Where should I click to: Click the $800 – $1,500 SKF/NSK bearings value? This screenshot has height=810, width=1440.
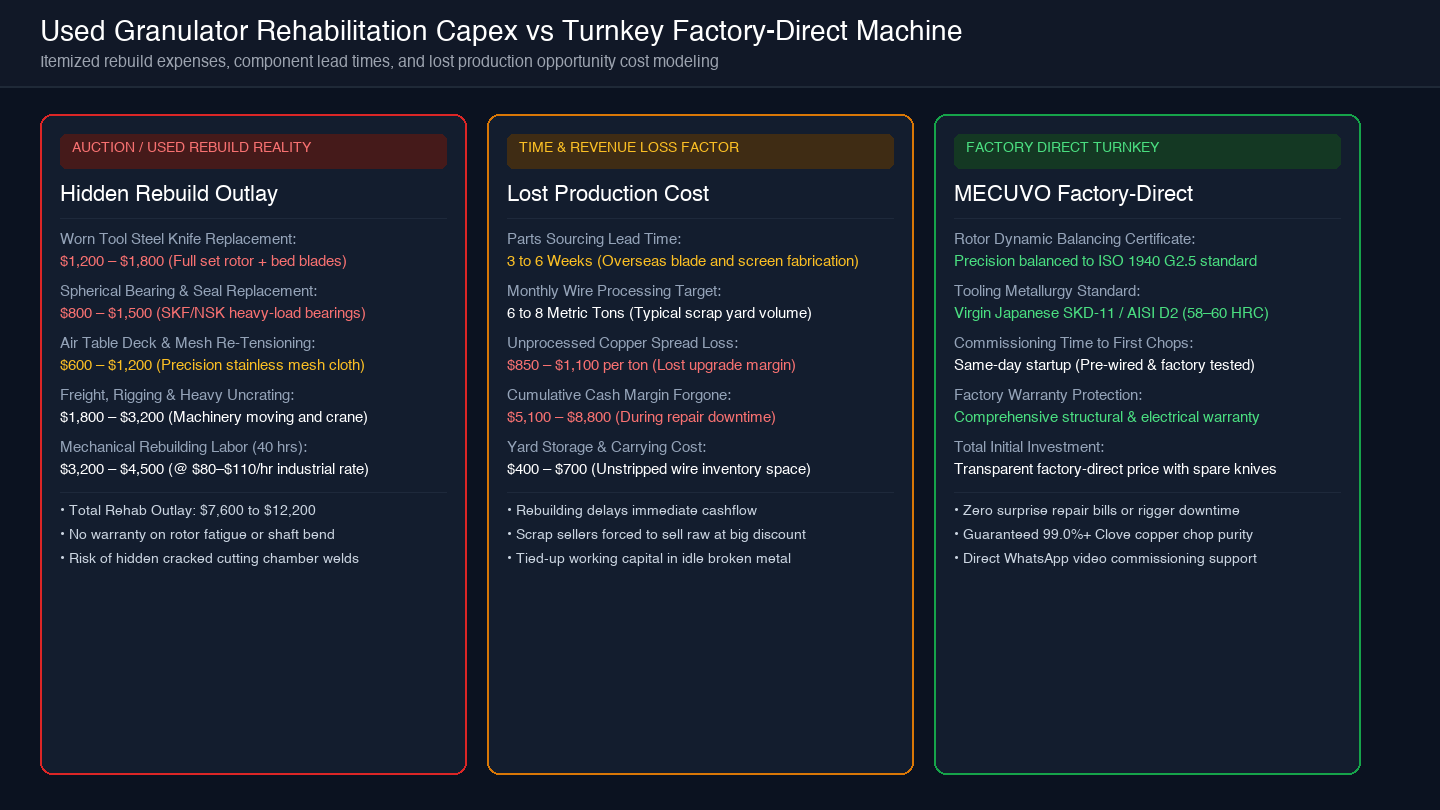point(213,313)
